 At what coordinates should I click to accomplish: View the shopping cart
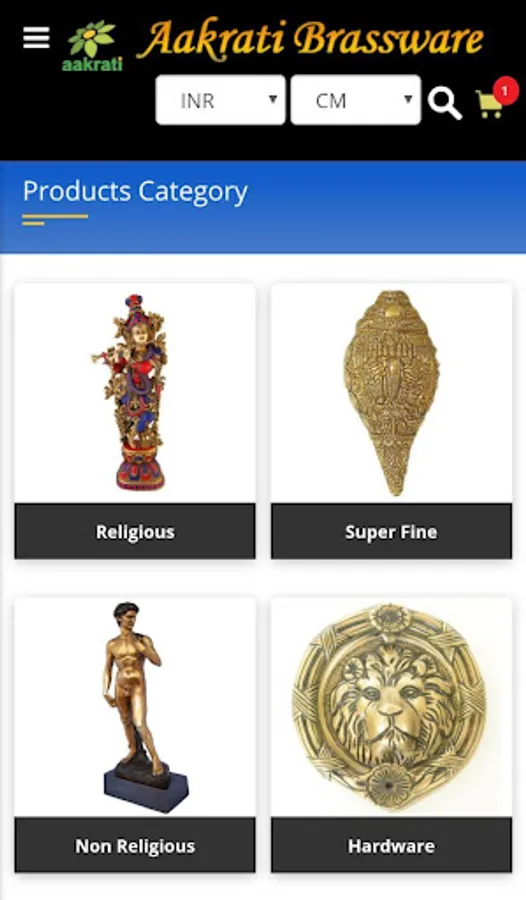[x=490, y=104]
